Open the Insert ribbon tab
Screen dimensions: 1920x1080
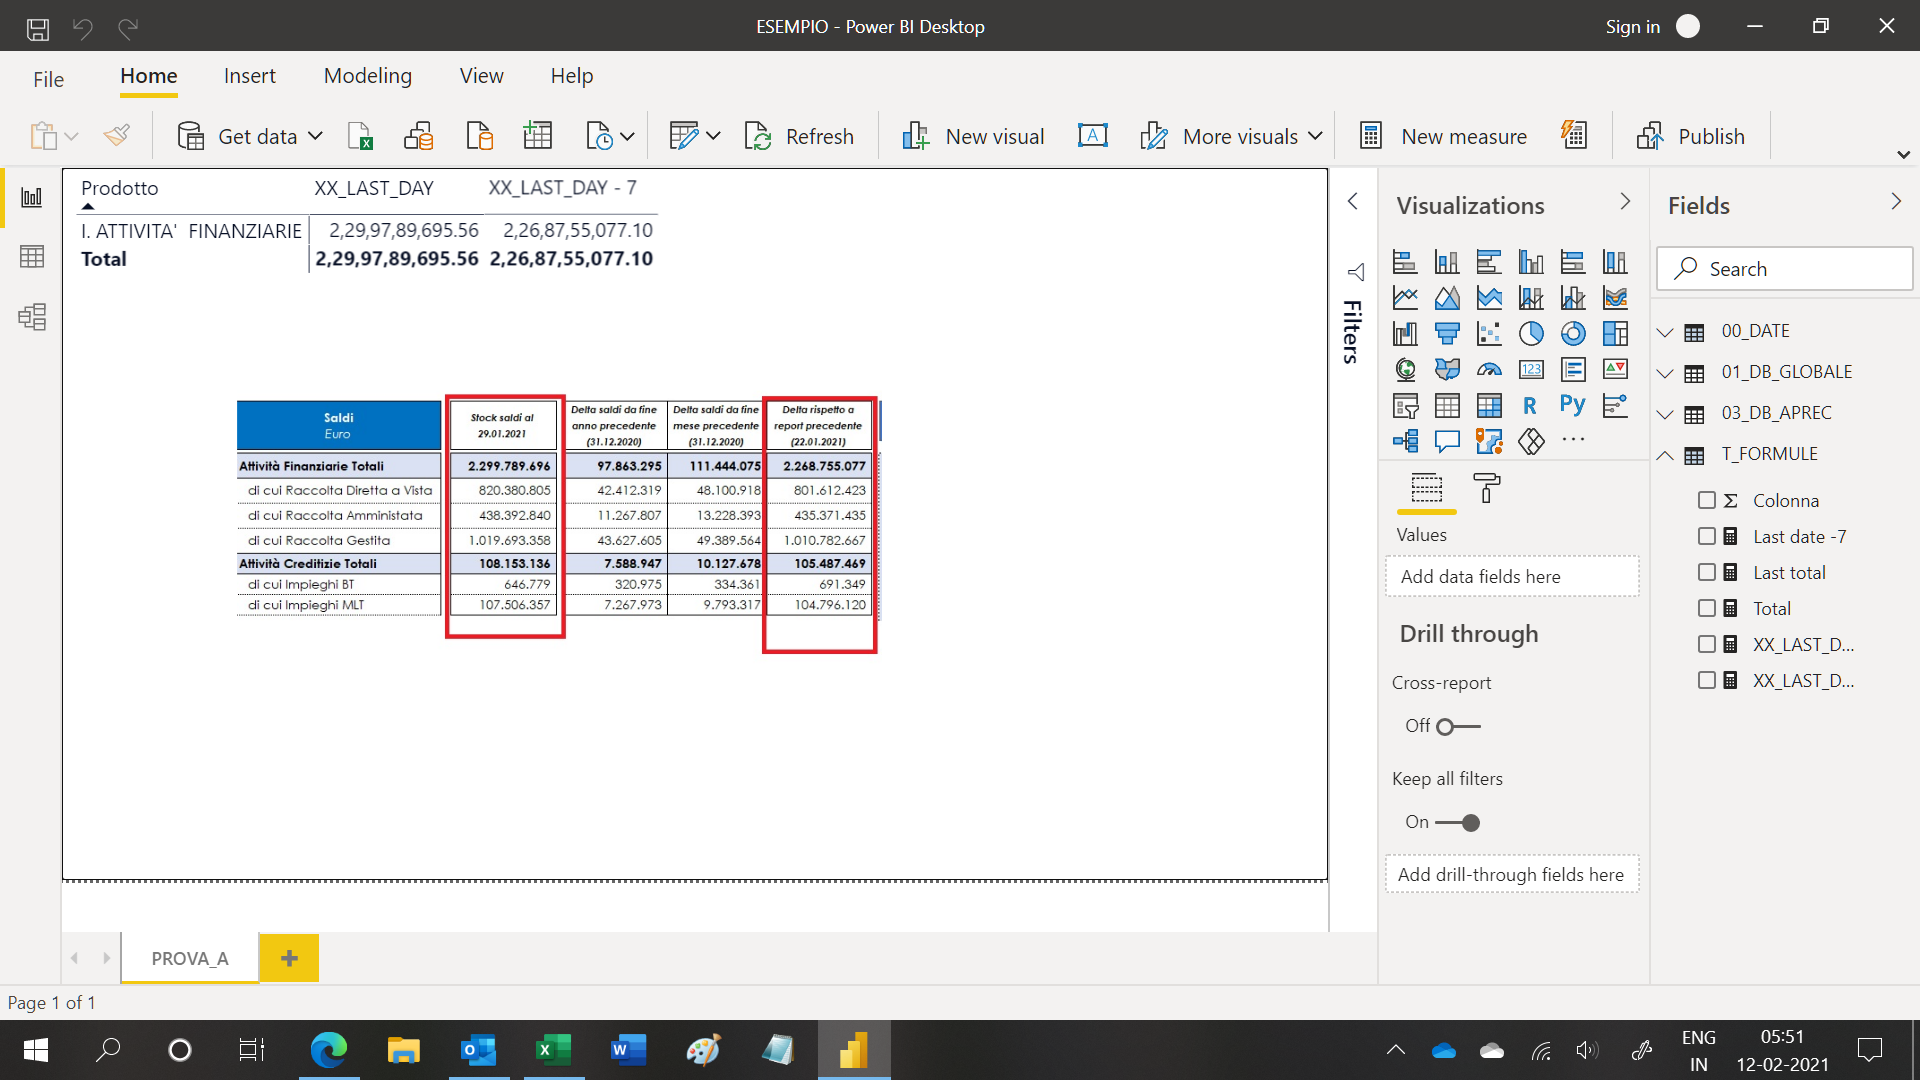click(x=250, y=76)
